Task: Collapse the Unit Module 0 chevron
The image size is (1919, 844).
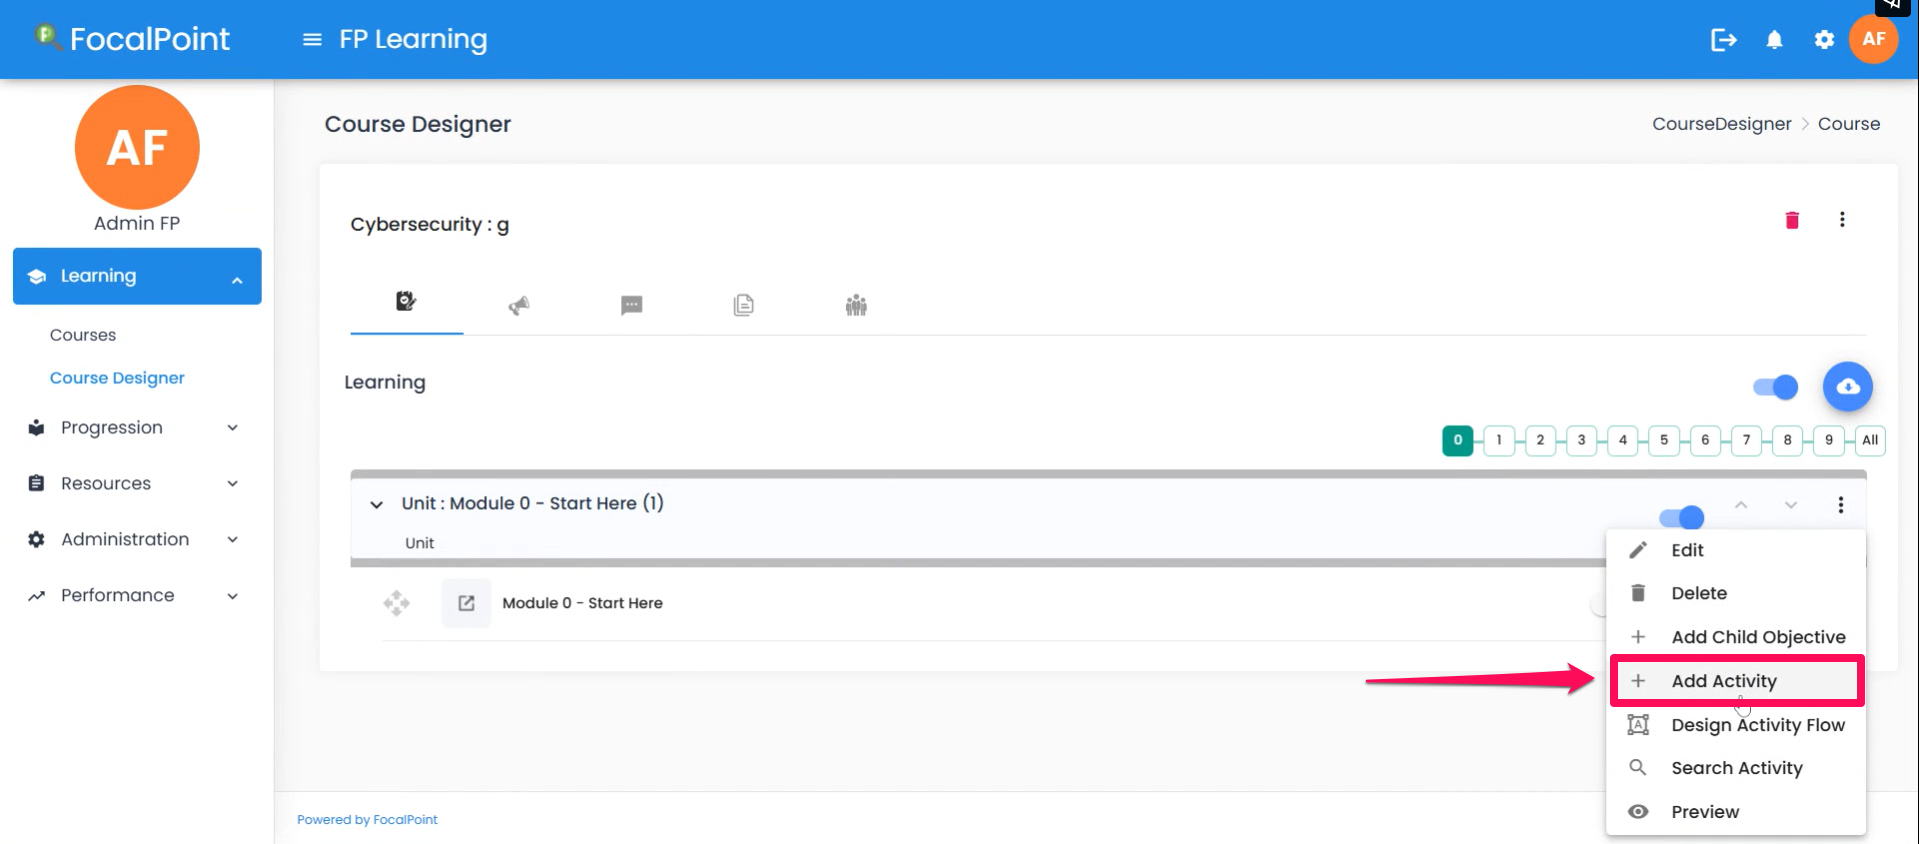Action: pos(376,505)
